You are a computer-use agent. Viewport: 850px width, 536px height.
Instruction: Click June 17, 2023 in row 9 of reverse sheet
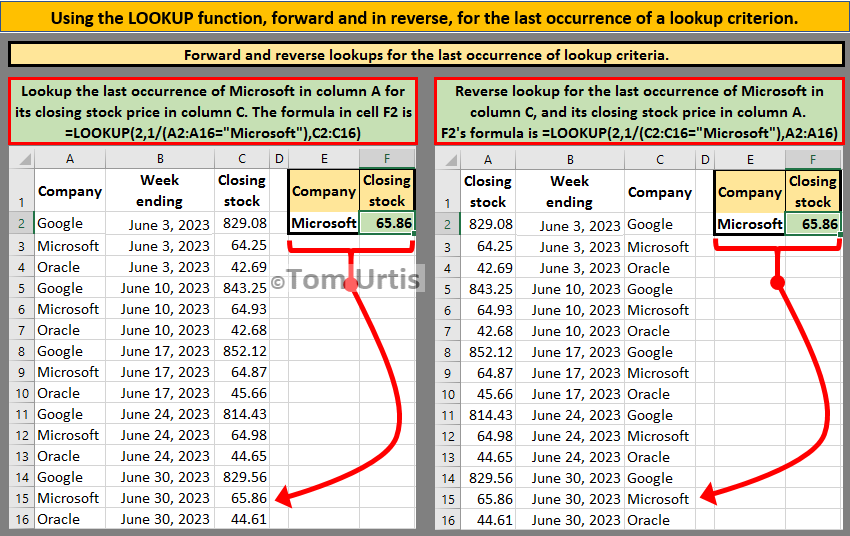point(570,373)
